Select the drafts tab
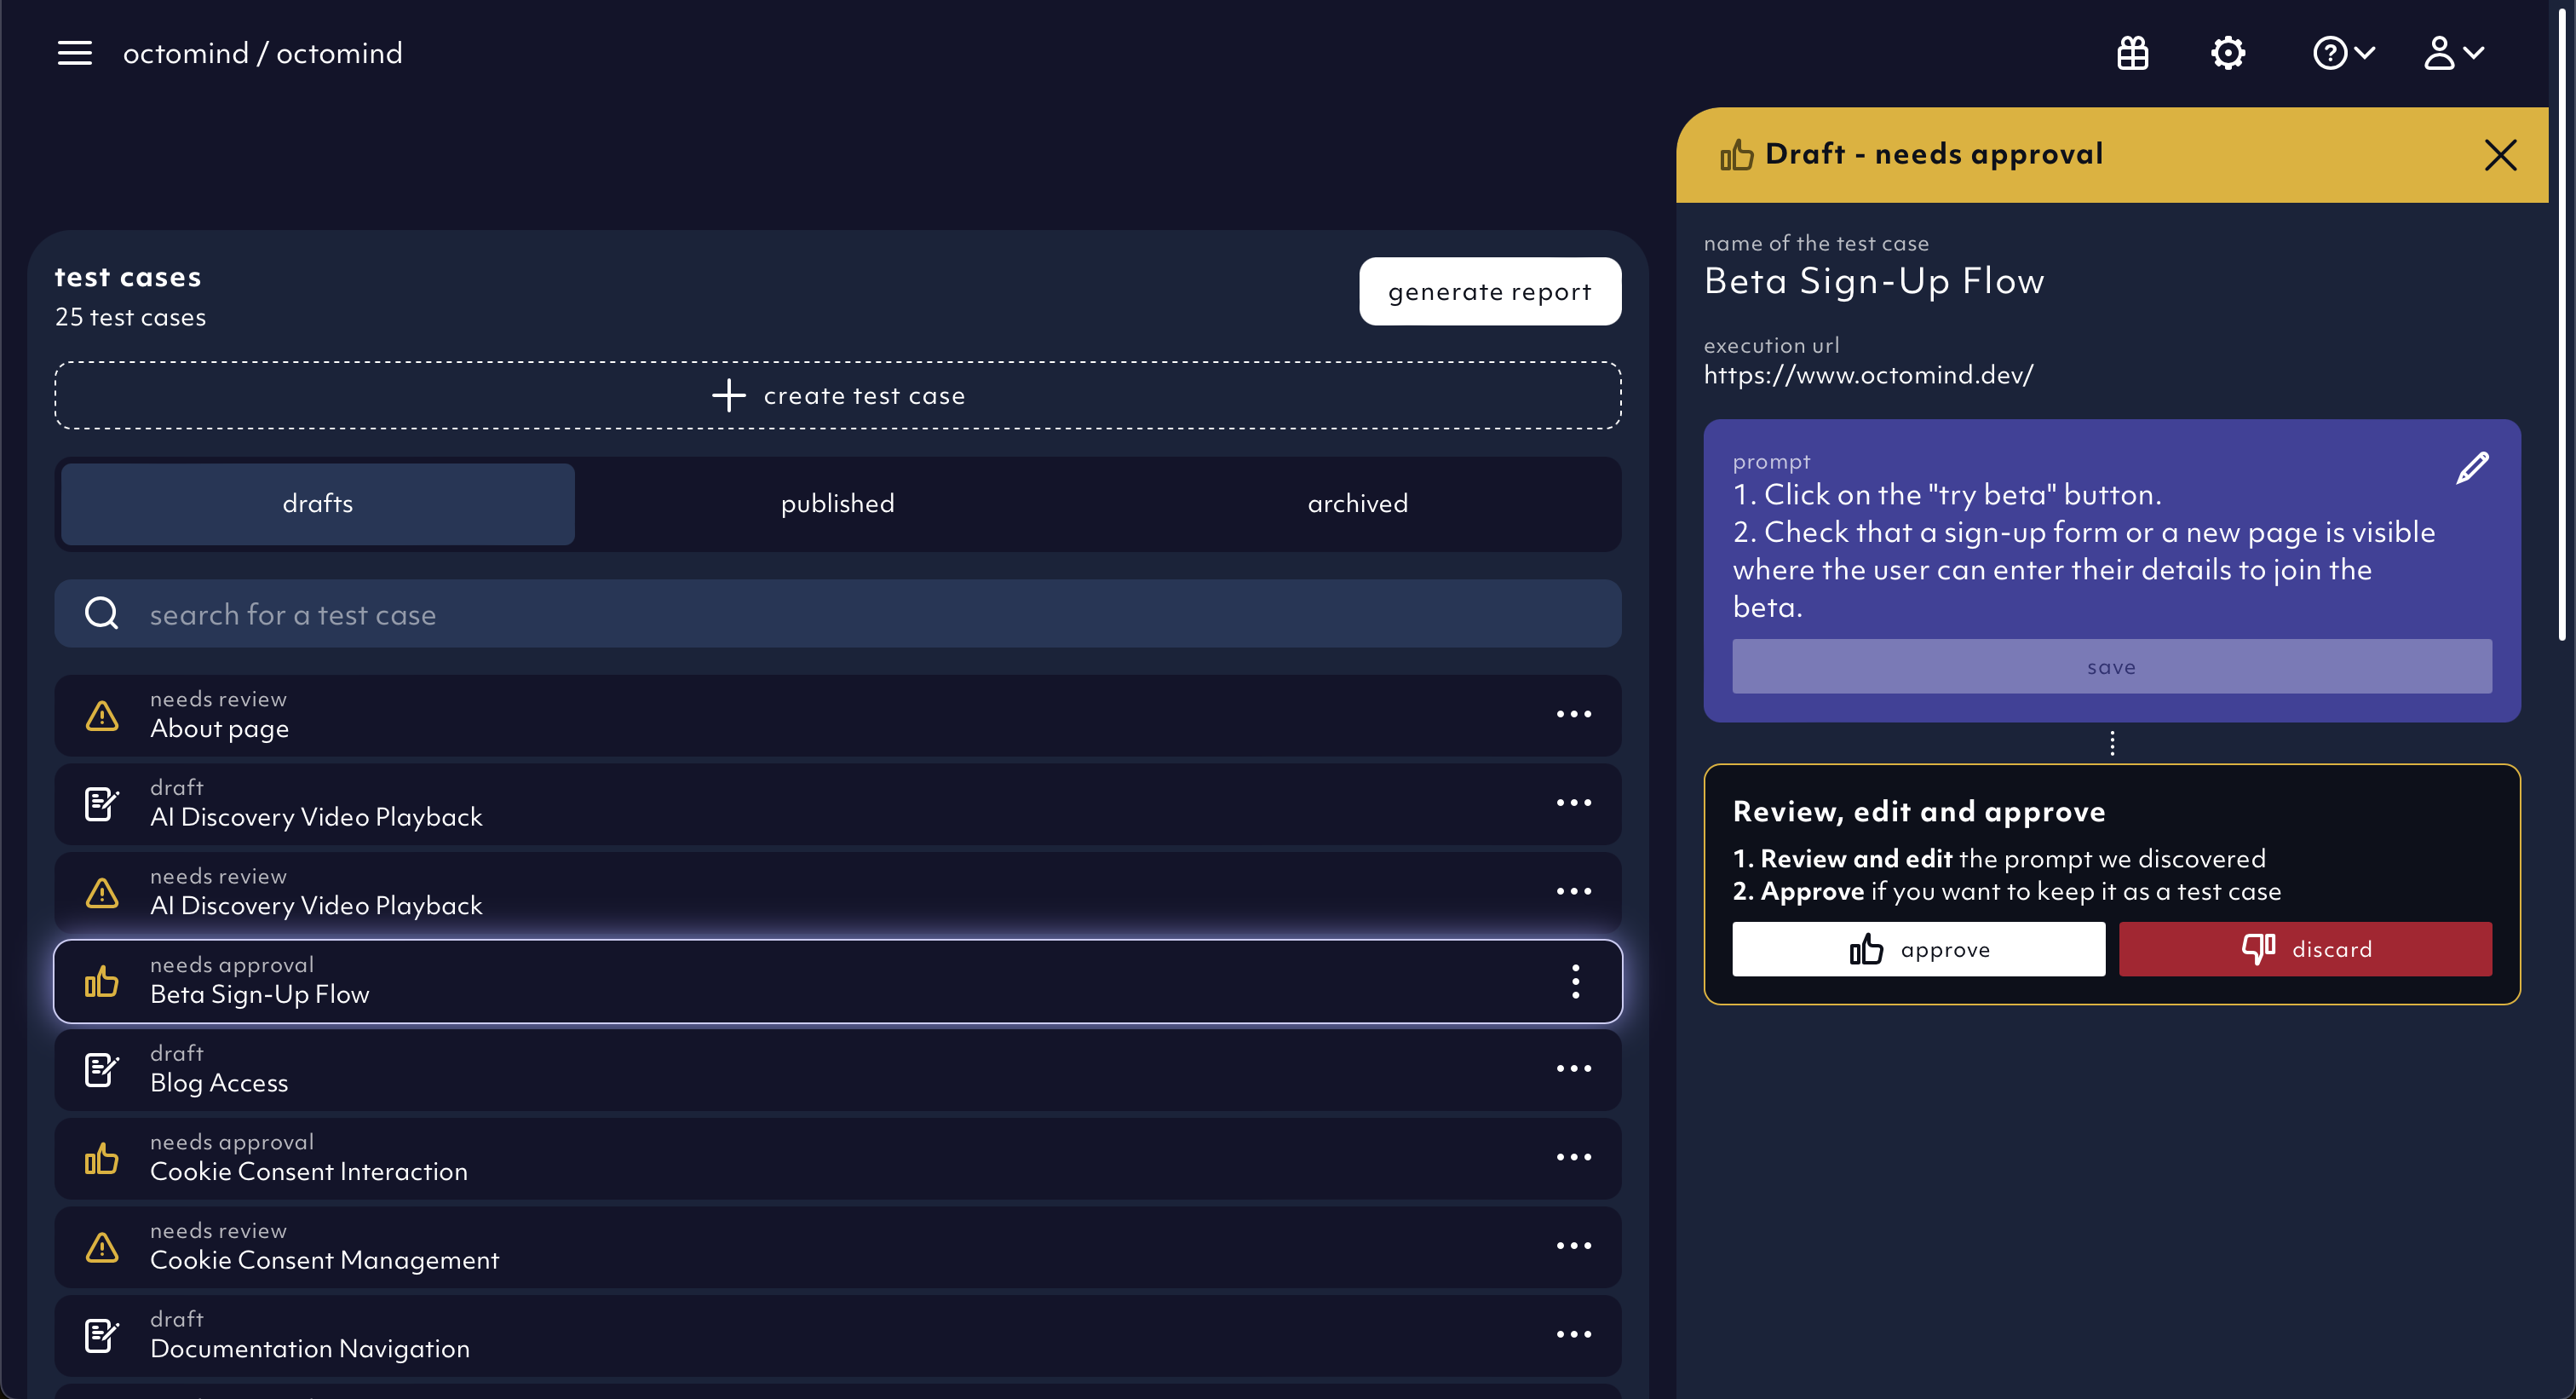The width and height of the screenshot is (2576, 1399). pyautogui.click(x=318, y=503)
